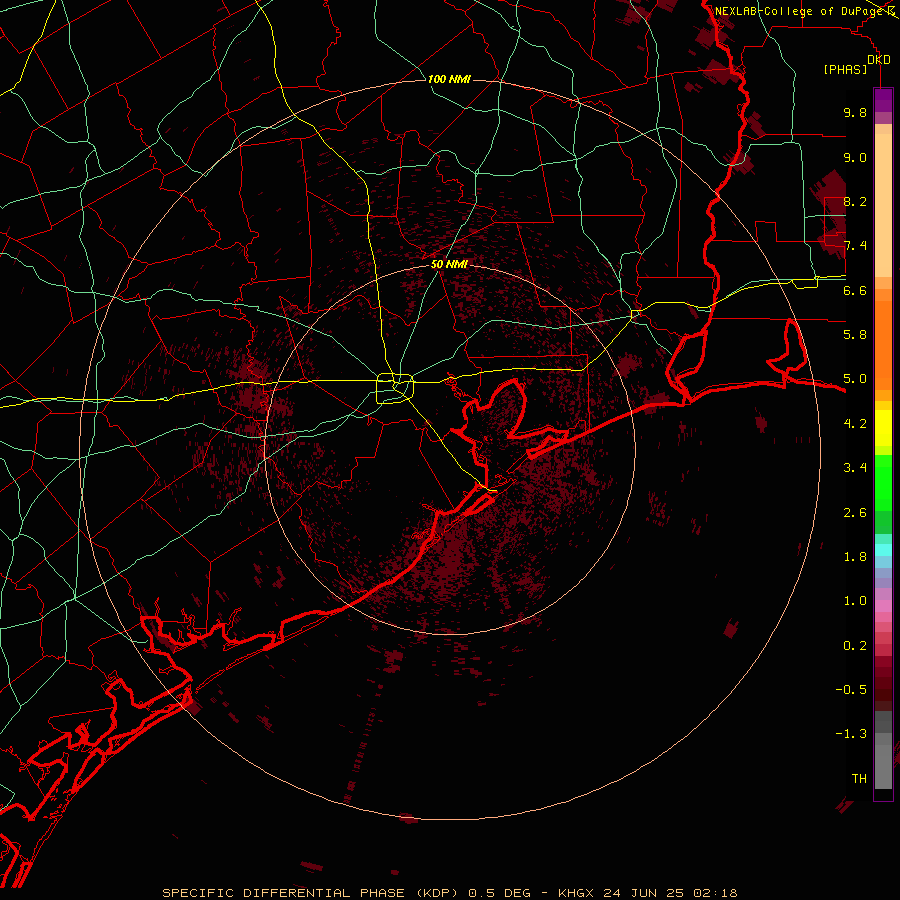Click the 9.8 value on the color scale

(855, 112)
